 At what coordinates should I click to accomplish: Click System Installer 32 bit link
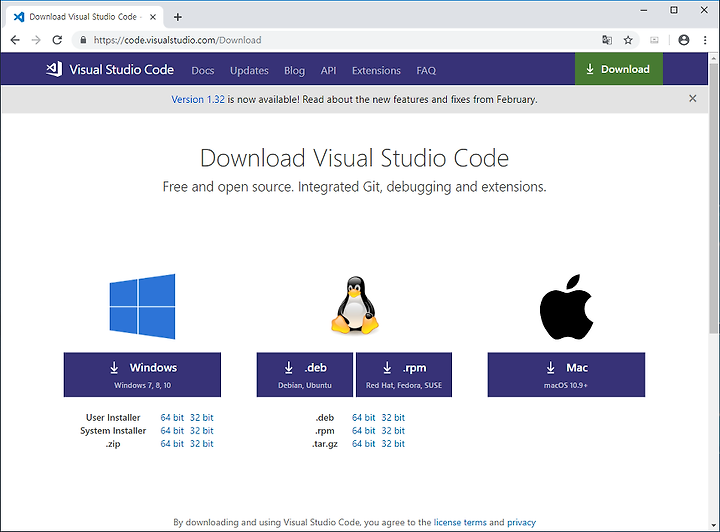pyautogui.click(x=202, y=431)
